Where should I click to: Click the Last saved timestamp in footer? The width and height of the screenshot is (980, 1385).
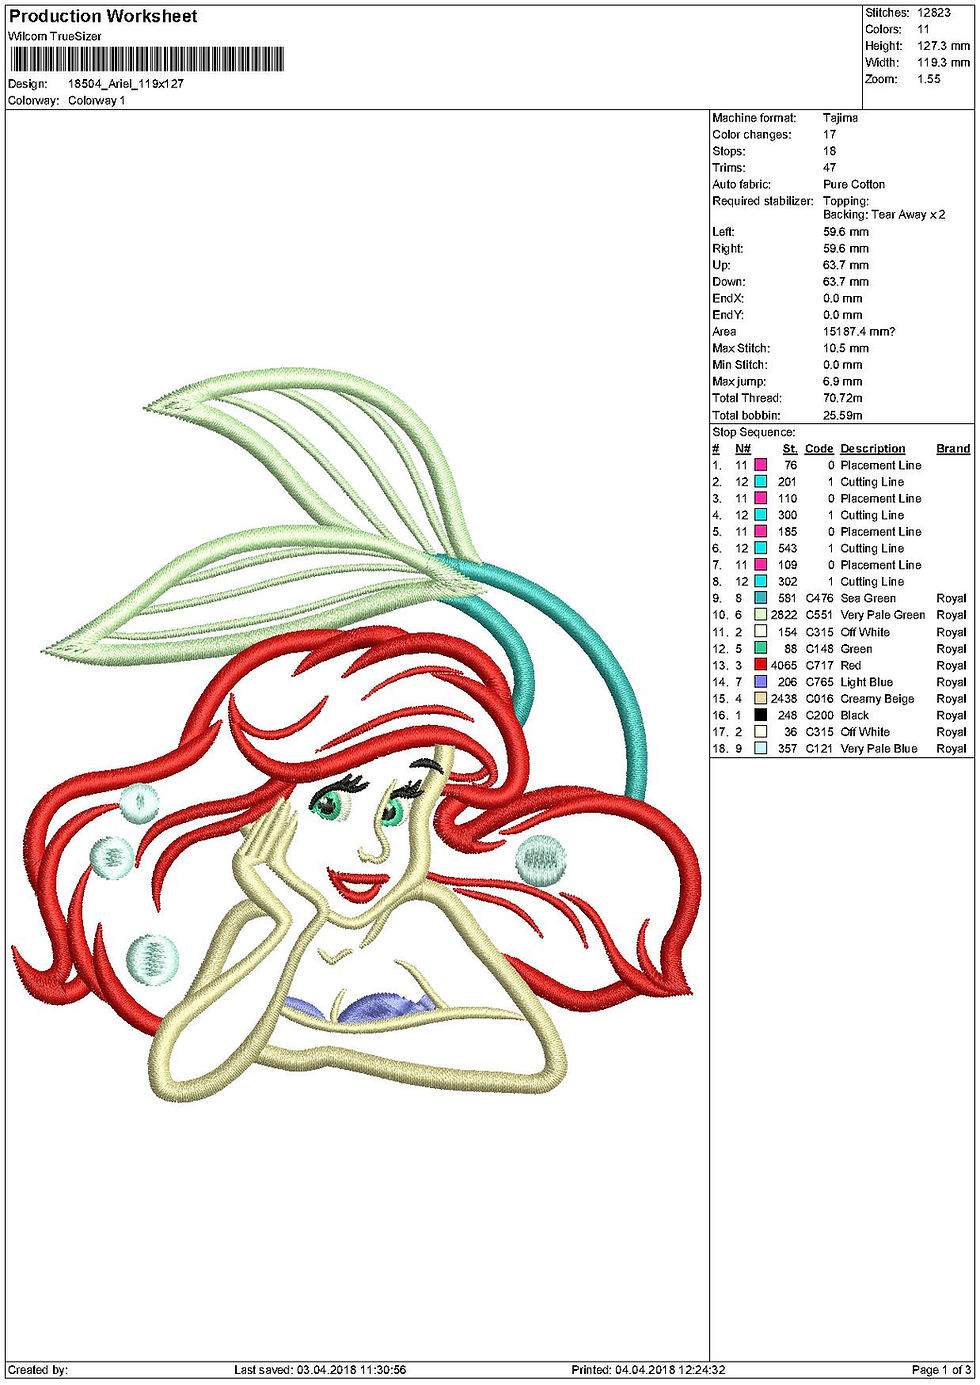click(x=320, y=1370)
